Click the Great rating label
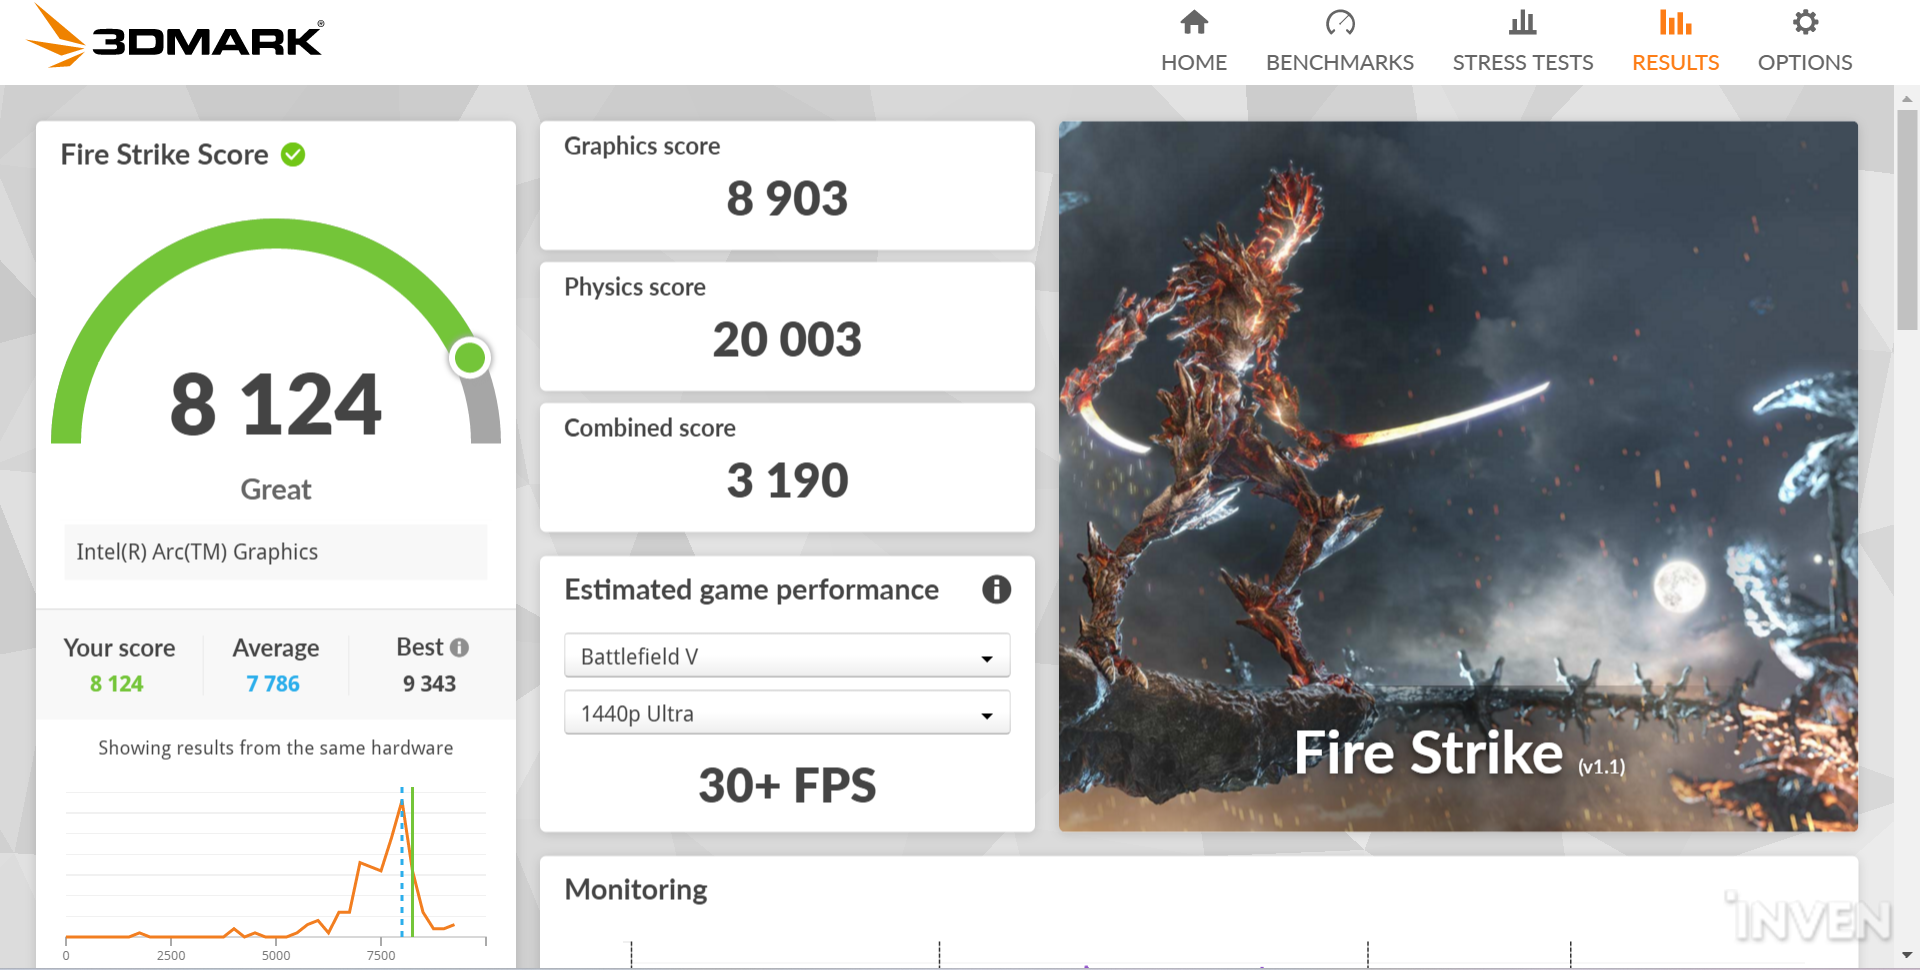Viewport: 1920px width, 970px height. point(276,489)
